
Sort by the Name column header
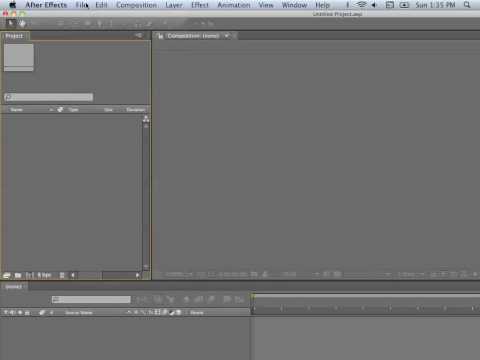click(x=17, y=109)
